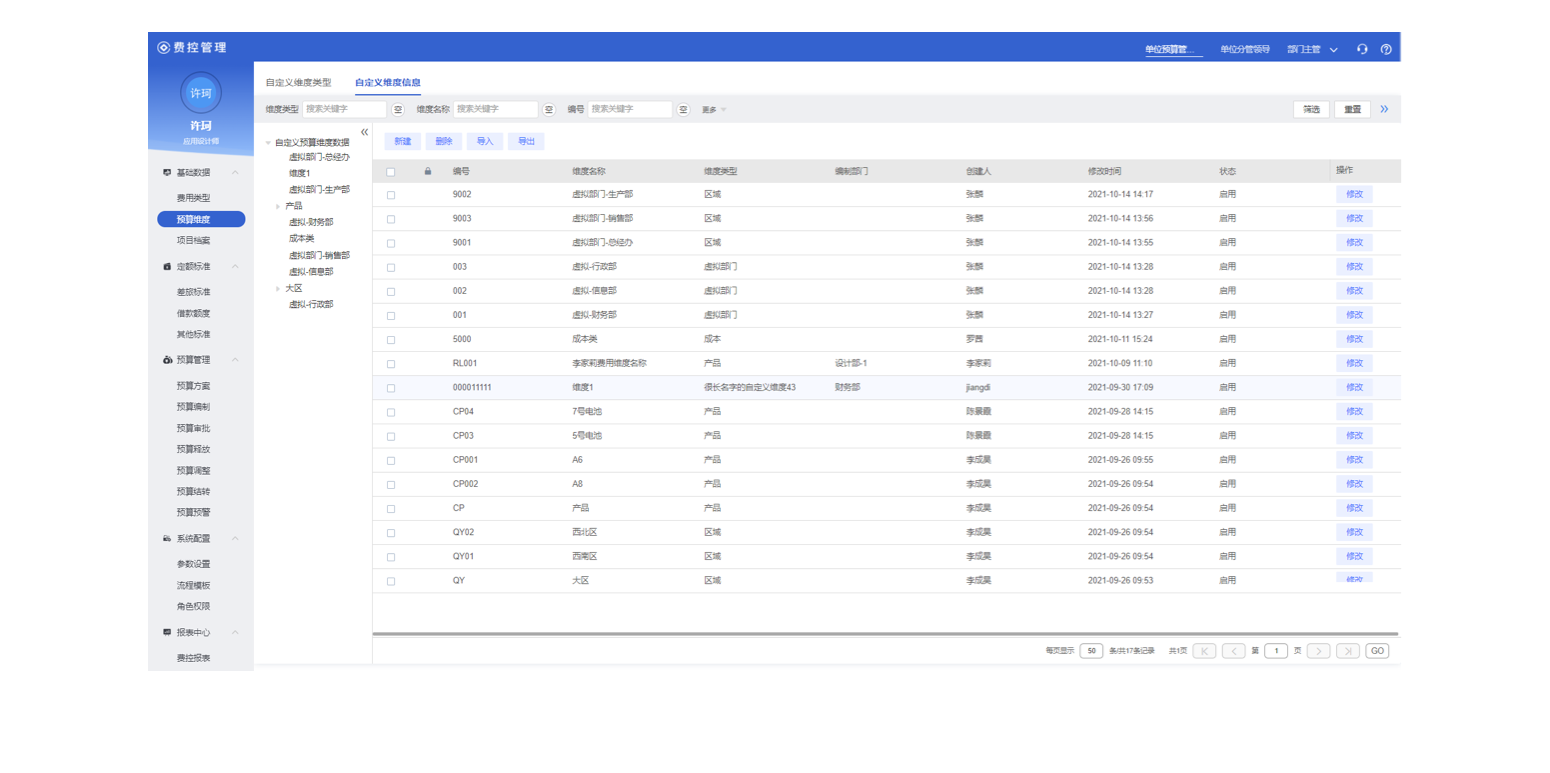
Task: Click the double-right arrow next to 重置
Action: (x=1384, y=109)
